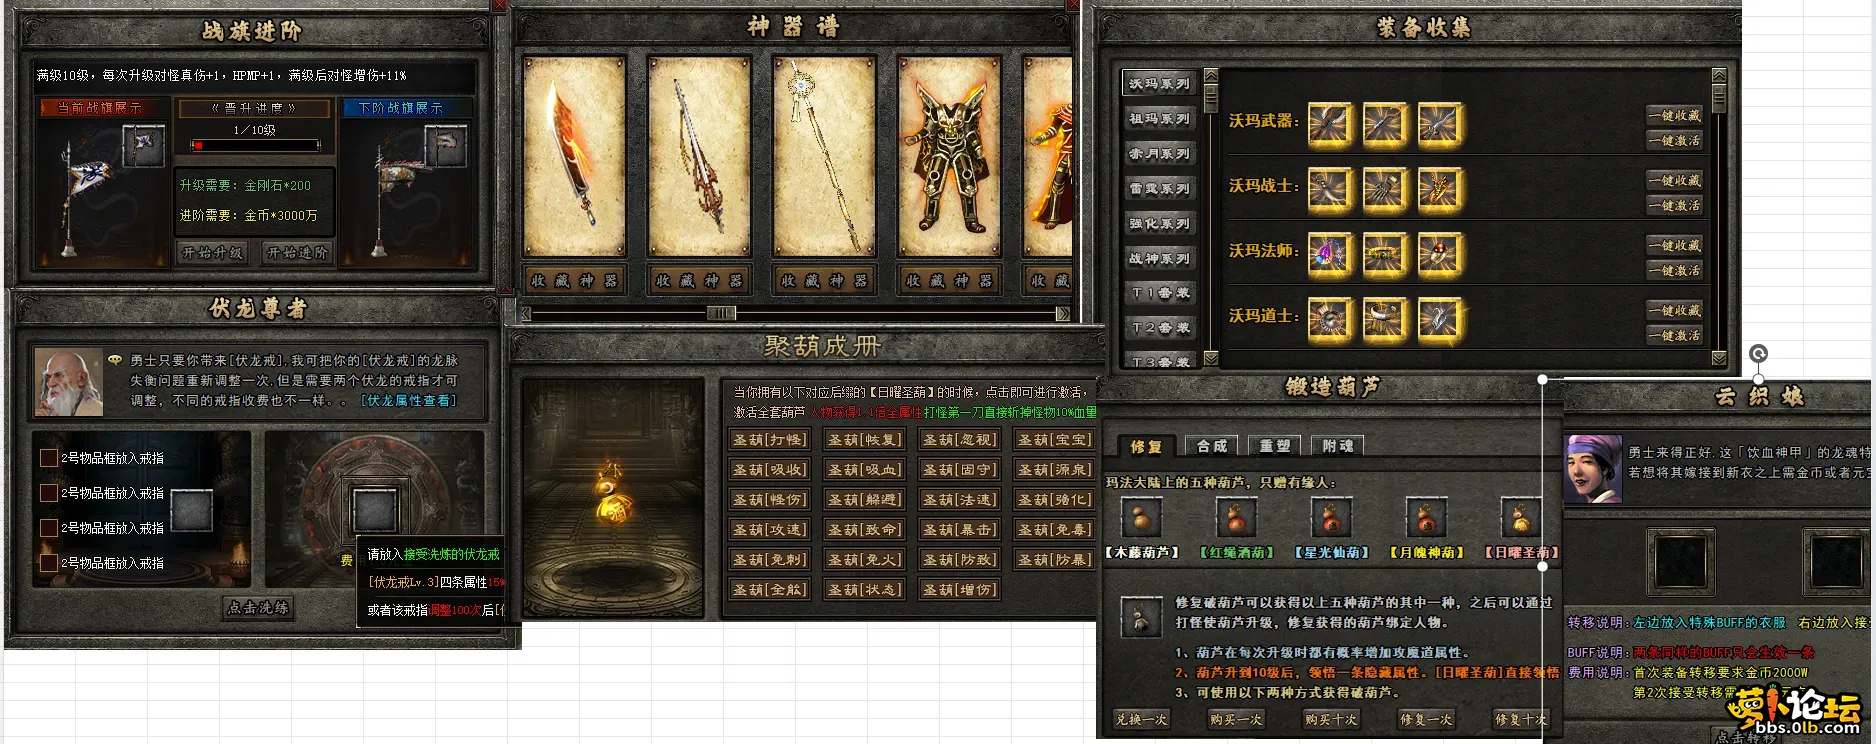Click the series list scroll-down arrow
Screen dimensions: 1876x744
click(1211, 358)
